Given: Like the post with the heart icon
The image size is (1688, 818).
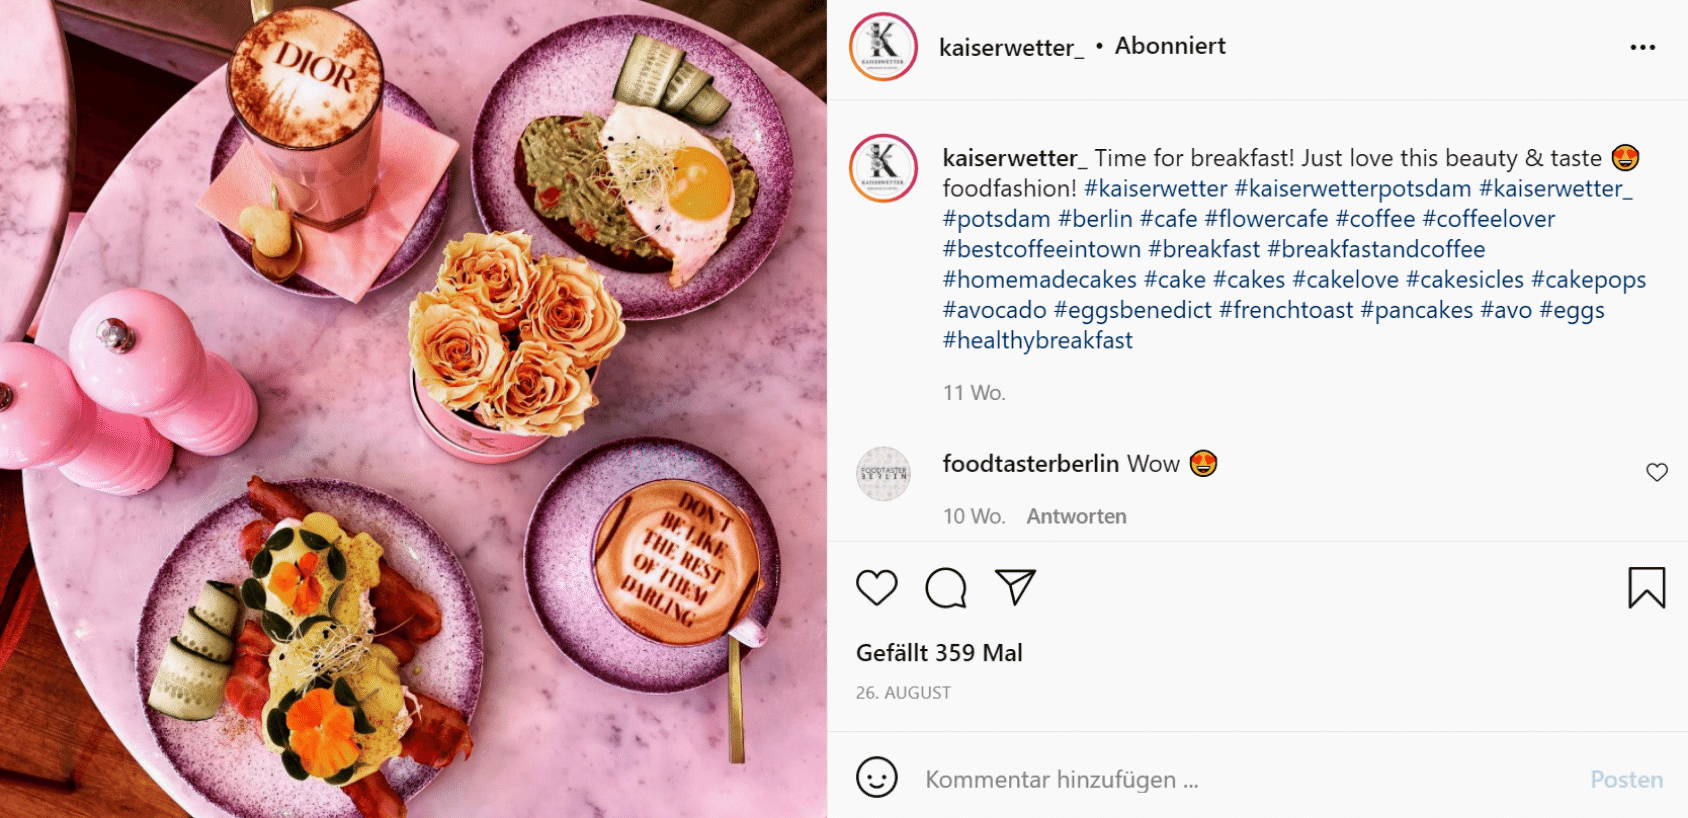Looking at the screenshot, I should (877, 587).
